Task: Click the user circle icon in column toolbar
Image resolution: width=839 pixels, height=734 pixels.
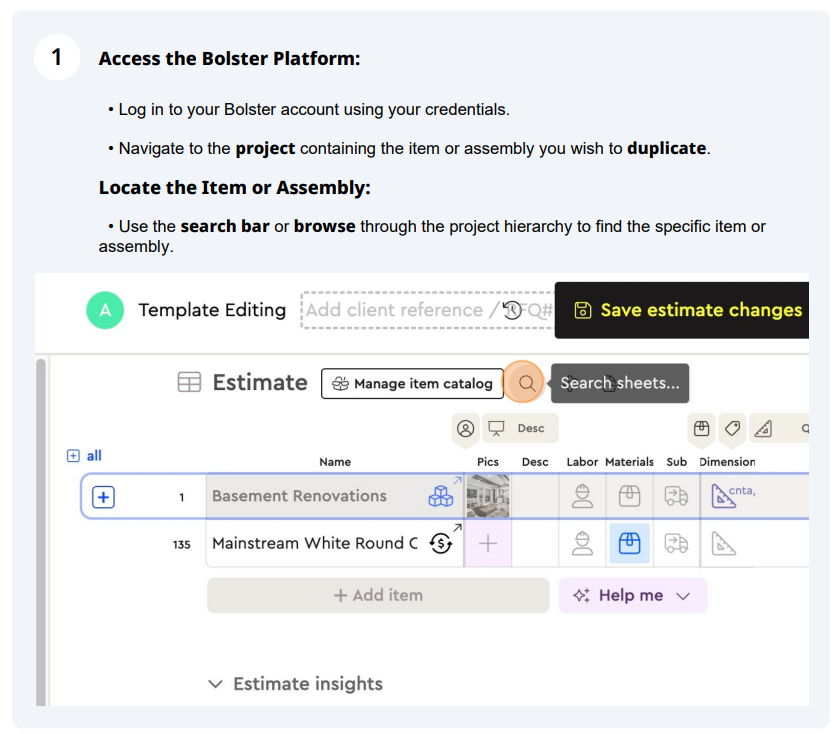Action: coord(466,429)
